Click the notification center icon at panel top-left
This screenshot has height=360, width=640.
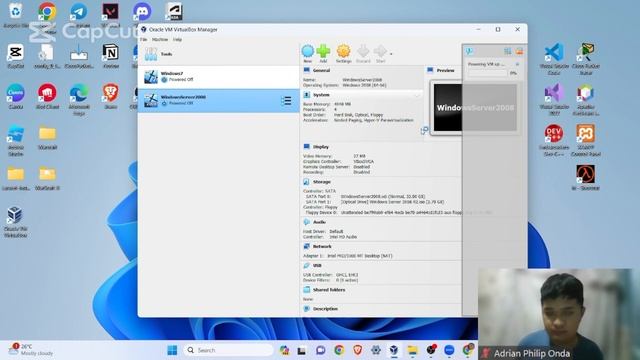pyautogui.click(x=469, y=51)
